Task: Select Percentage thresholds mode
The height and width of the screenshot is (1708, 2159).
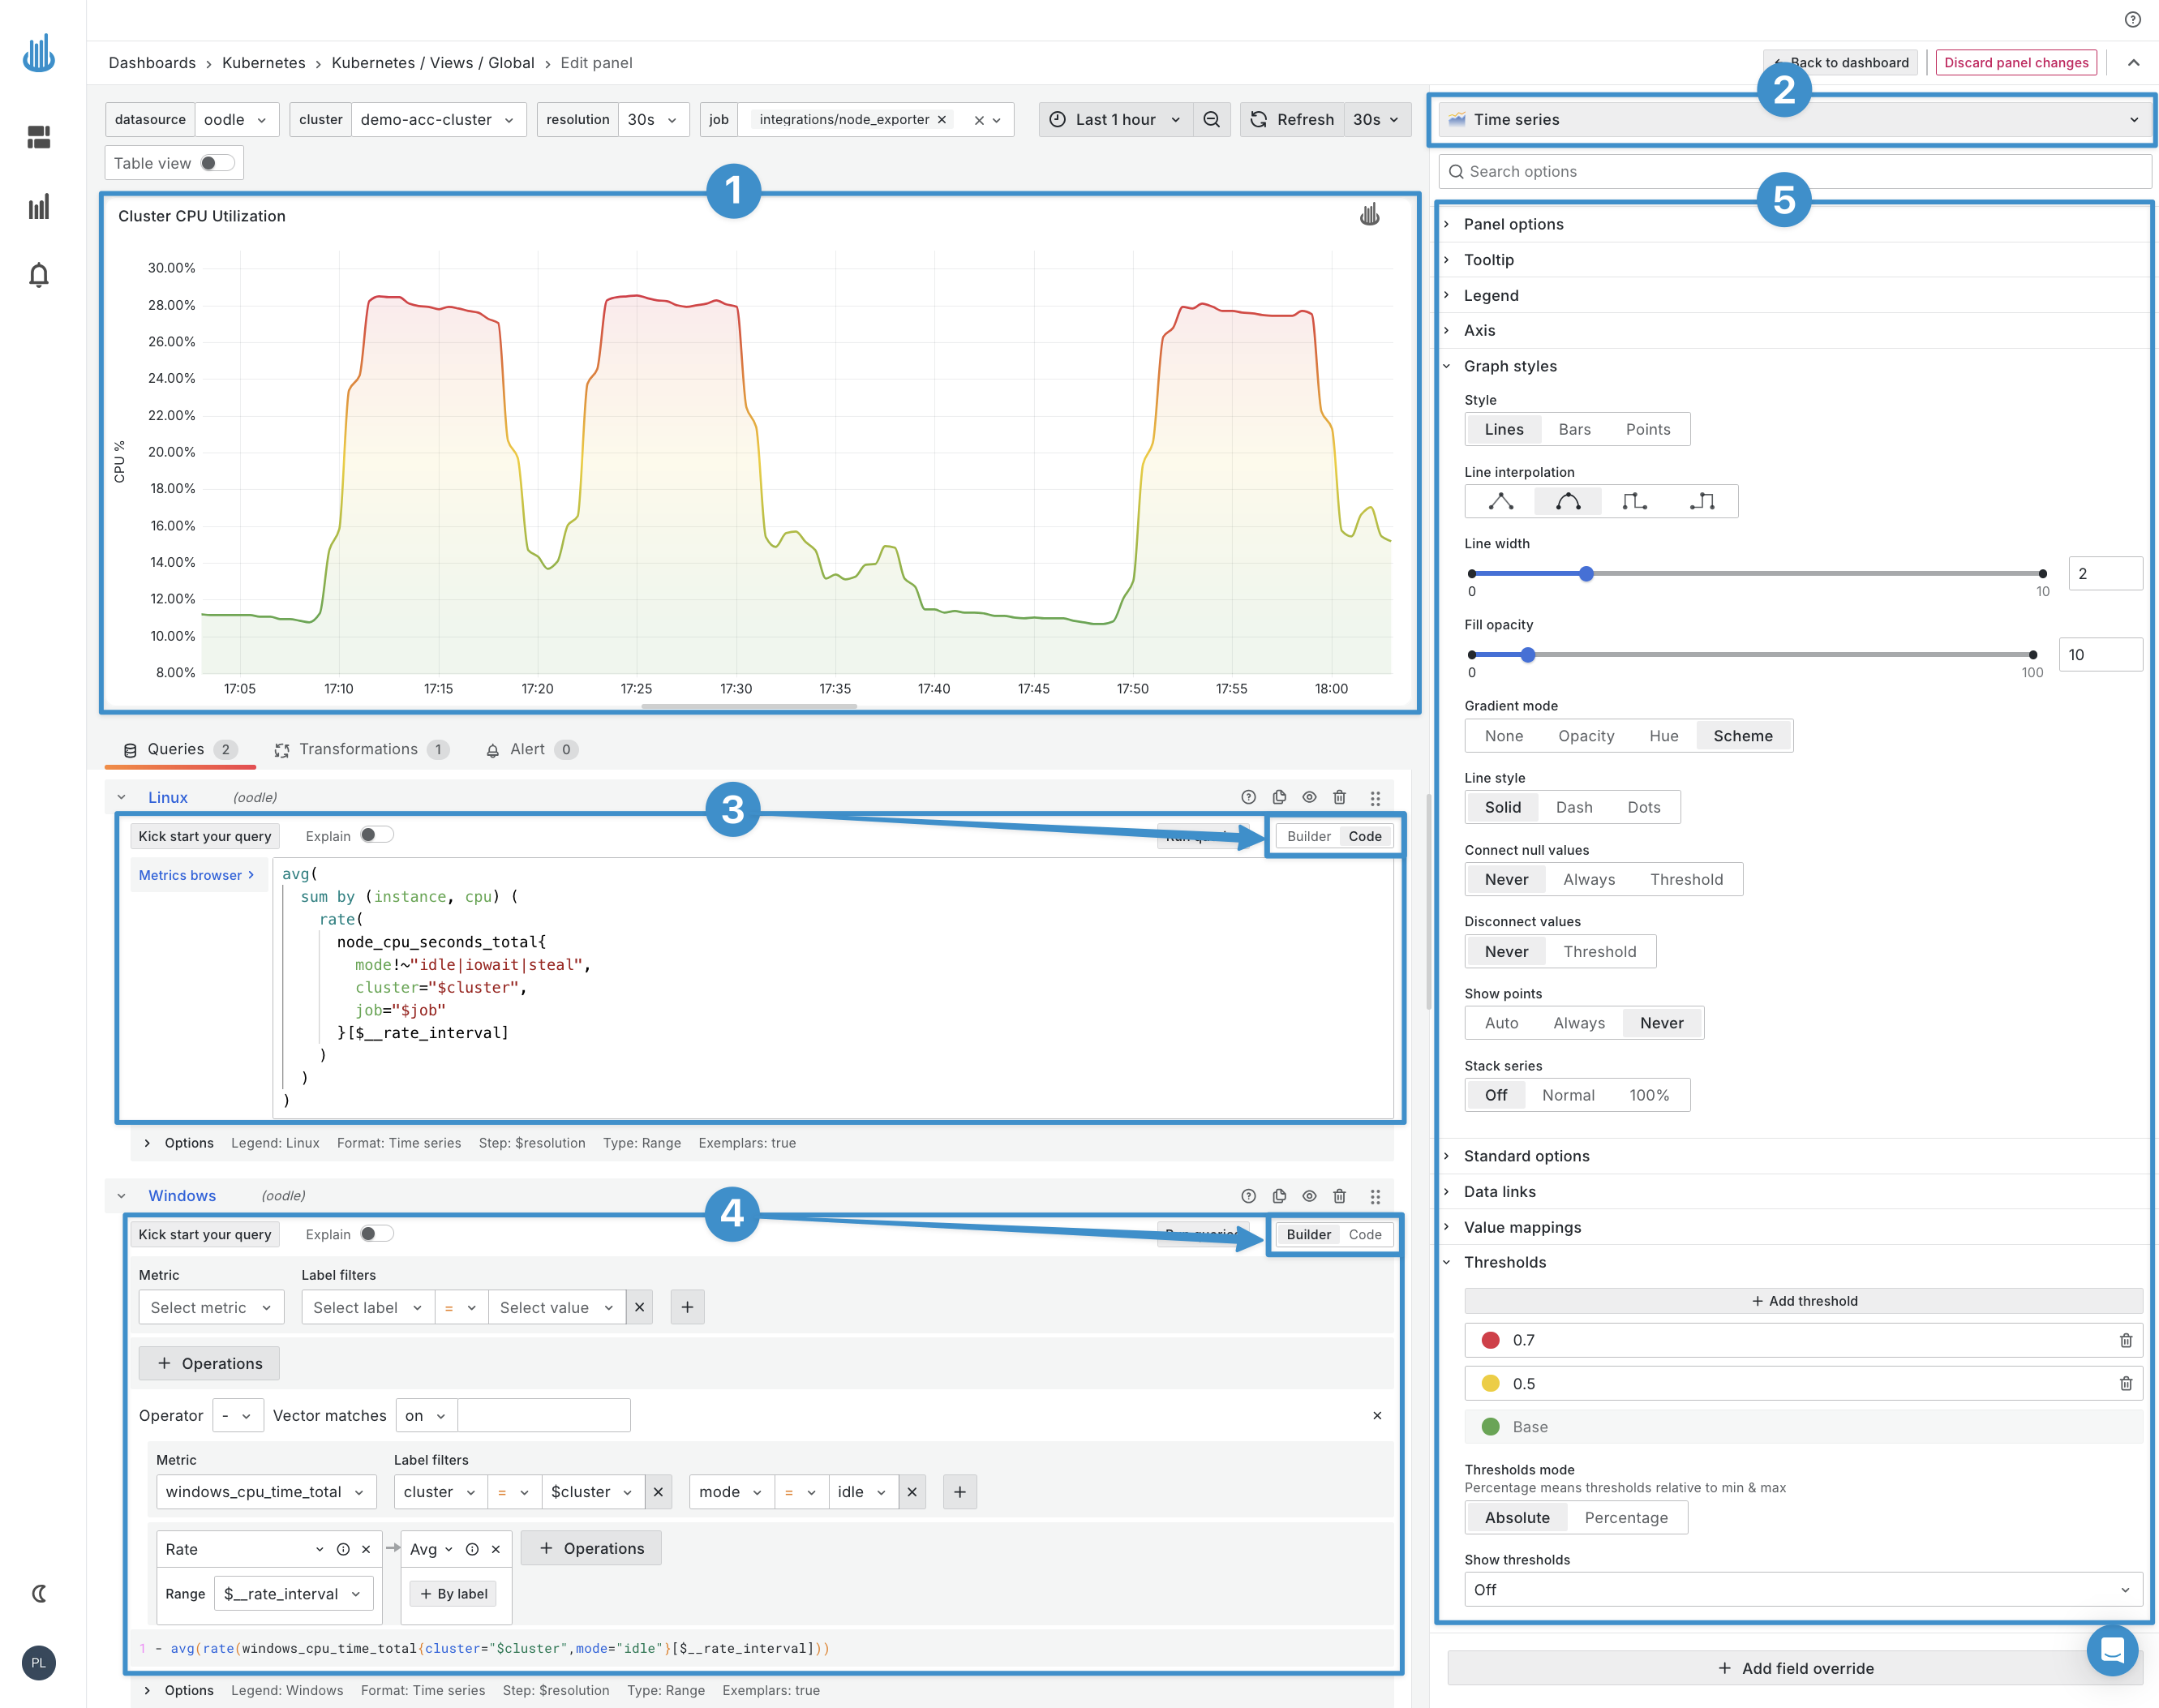Action: [1626, 1518]
